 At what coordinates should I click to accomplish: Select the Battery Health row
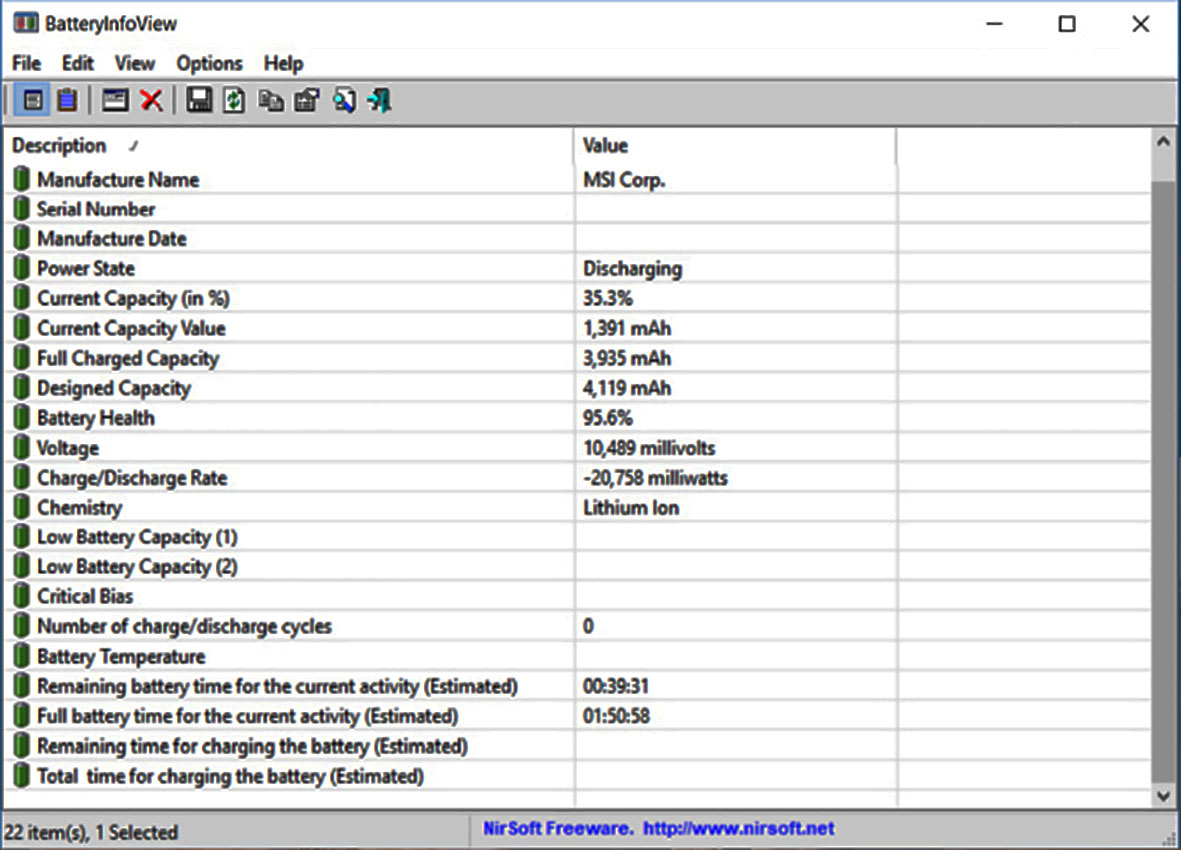(96, 418)
